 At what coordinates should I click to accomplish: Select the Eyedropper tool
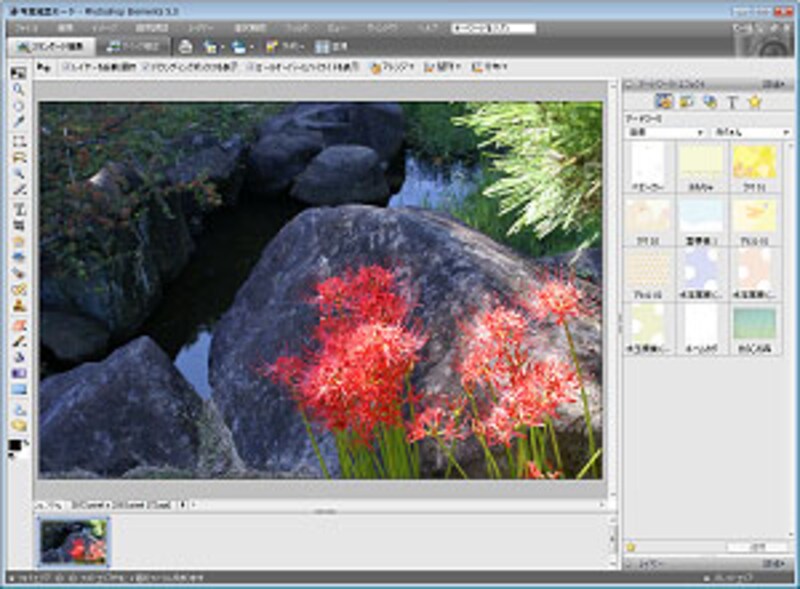pos(18,121)
